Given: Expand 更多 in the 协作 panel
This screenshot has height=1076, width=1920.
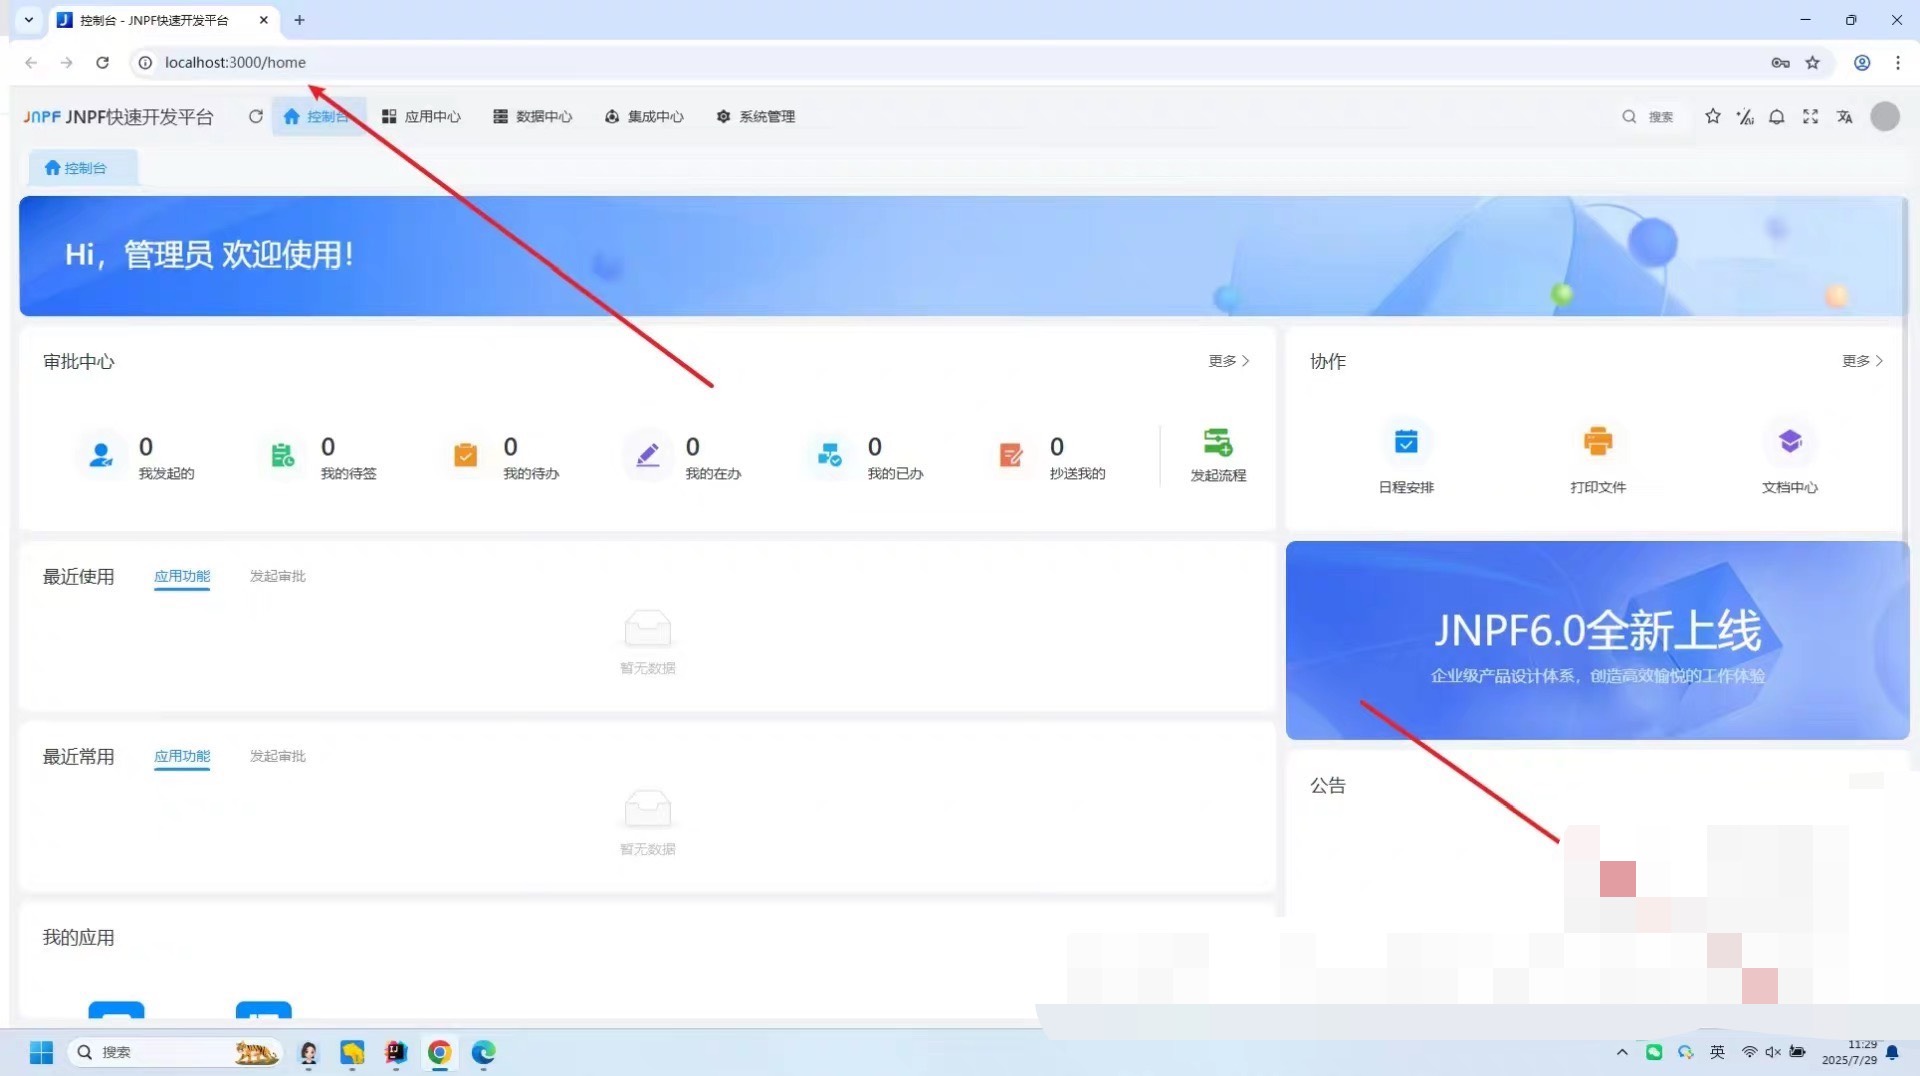Looking at the screenshot, I should (1863, 361).
